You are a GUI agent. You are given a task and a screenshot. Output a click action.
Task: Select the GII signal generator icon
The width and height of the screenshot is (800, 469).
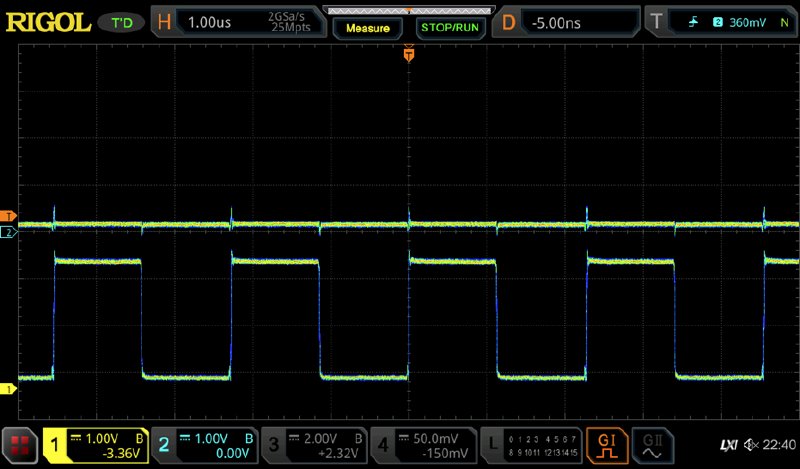[x=652, y=443]
